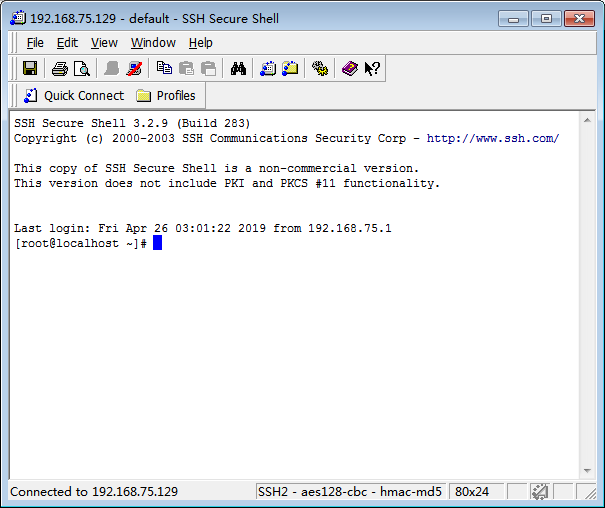Minimize the SSH Secure Shell window
Screen dimensions: 605x508
coord(513,19)
